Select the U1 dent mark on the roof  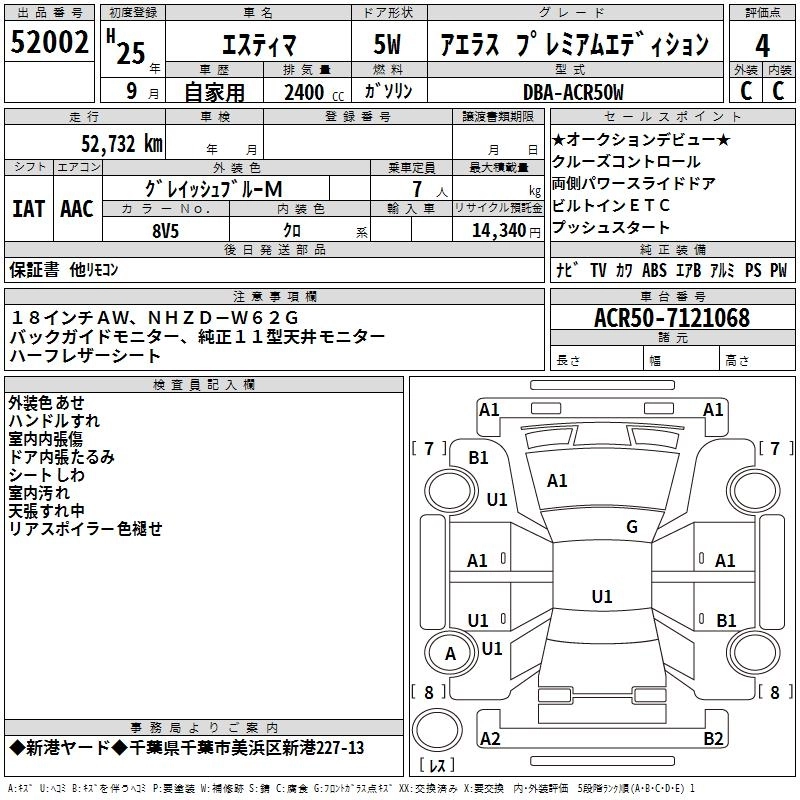click(x=601, y=597)
